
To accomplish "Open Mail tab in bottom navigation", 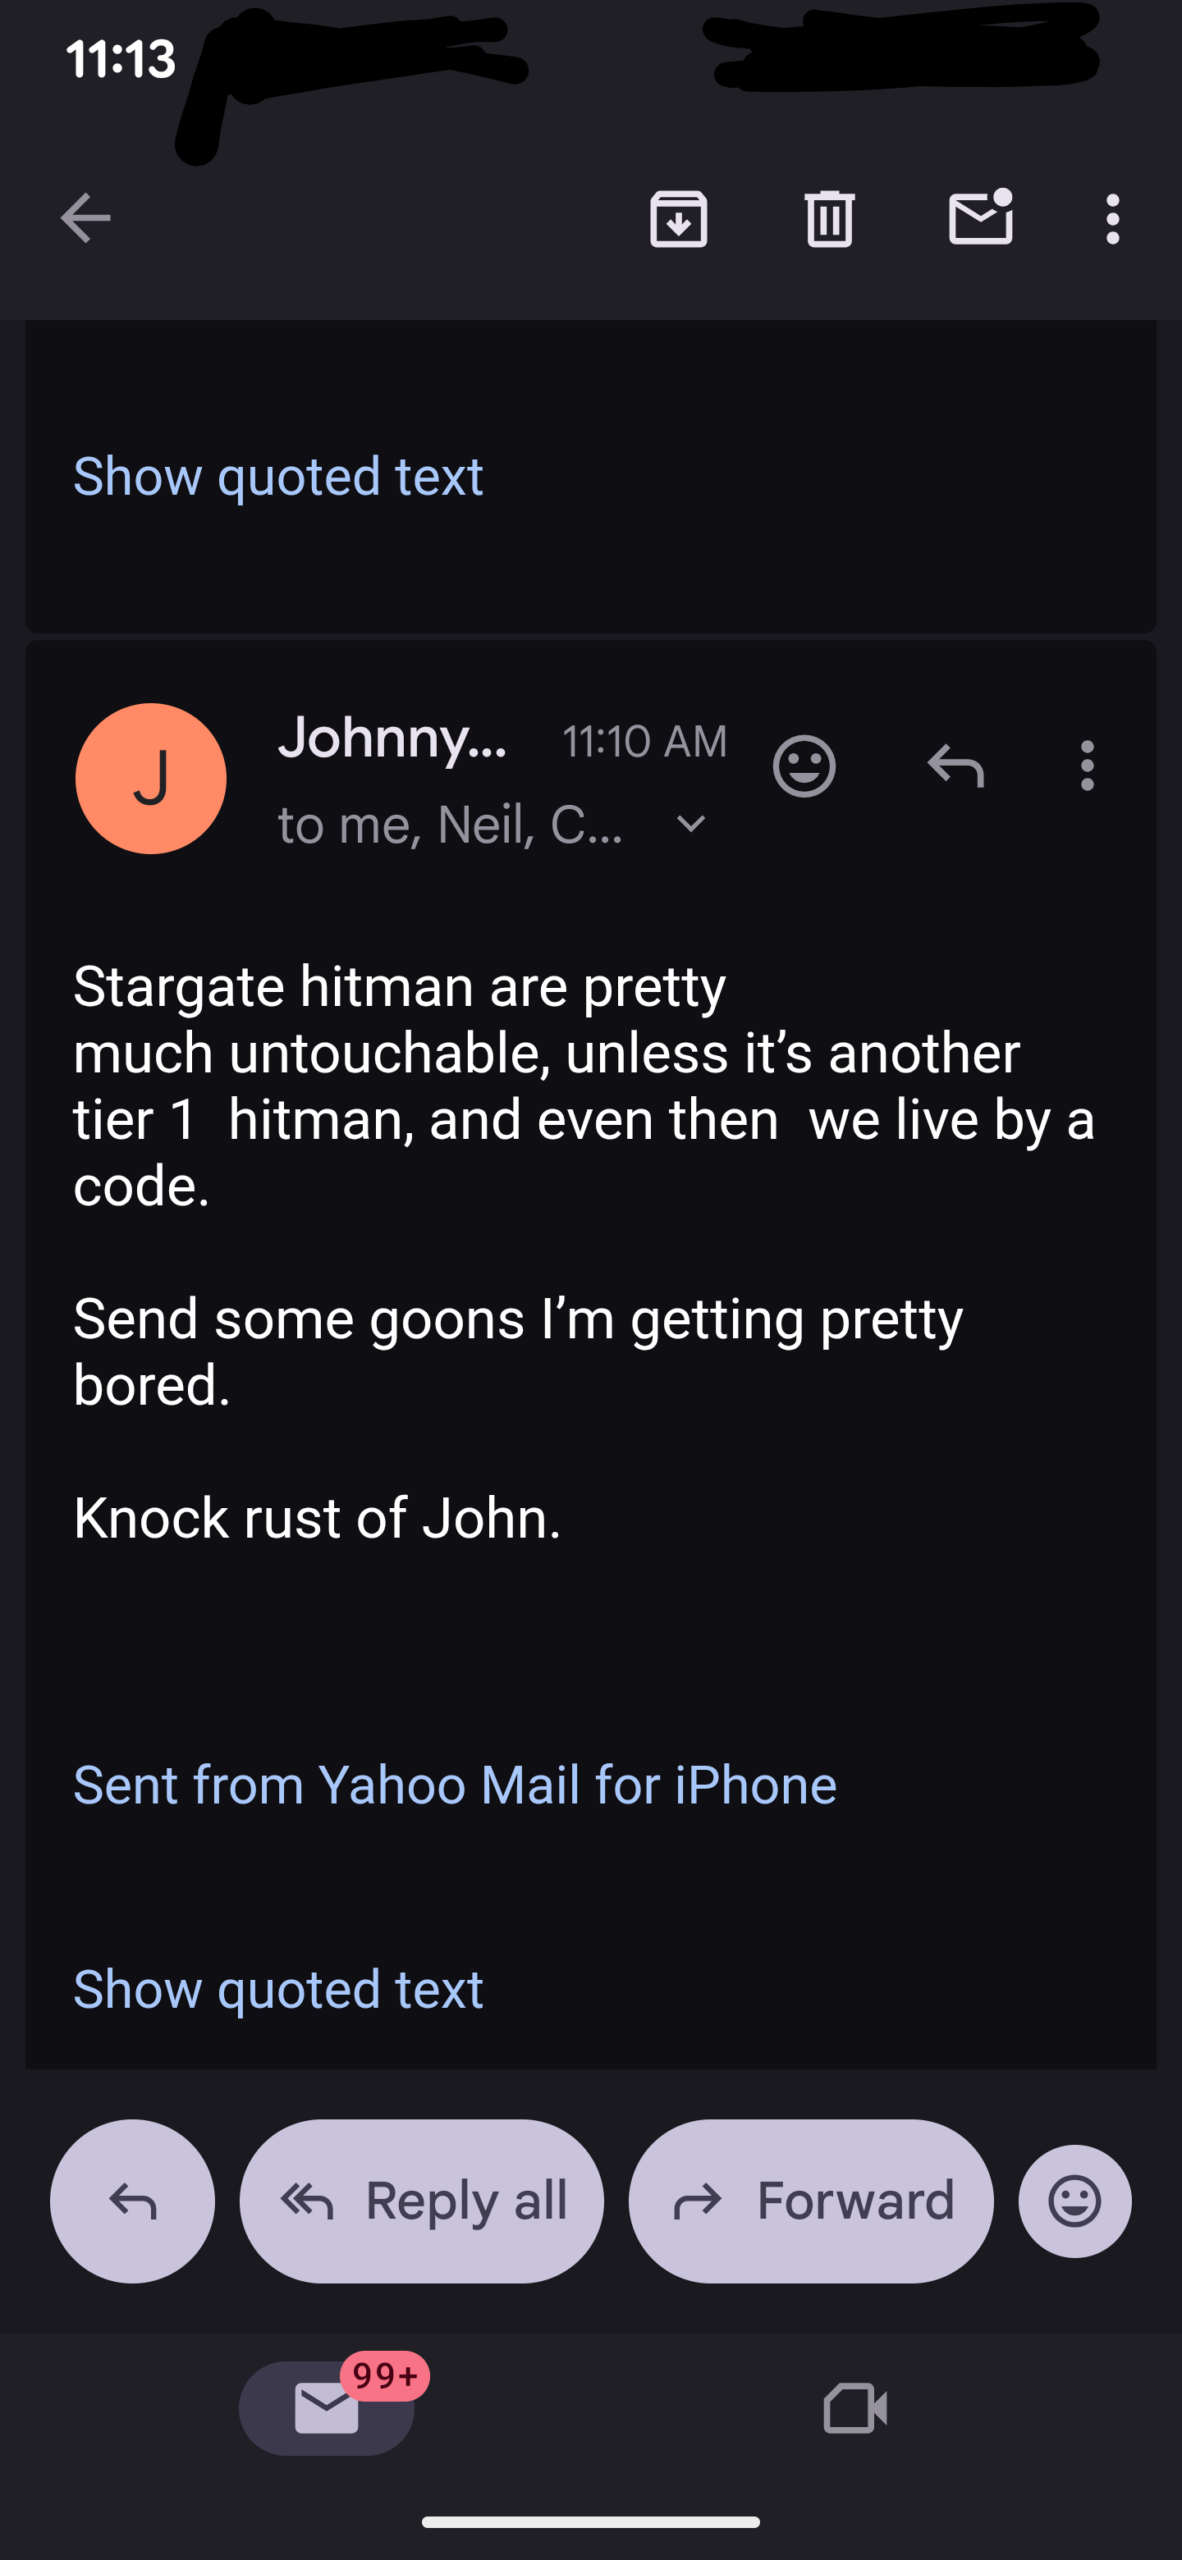I will (327, 2408).
